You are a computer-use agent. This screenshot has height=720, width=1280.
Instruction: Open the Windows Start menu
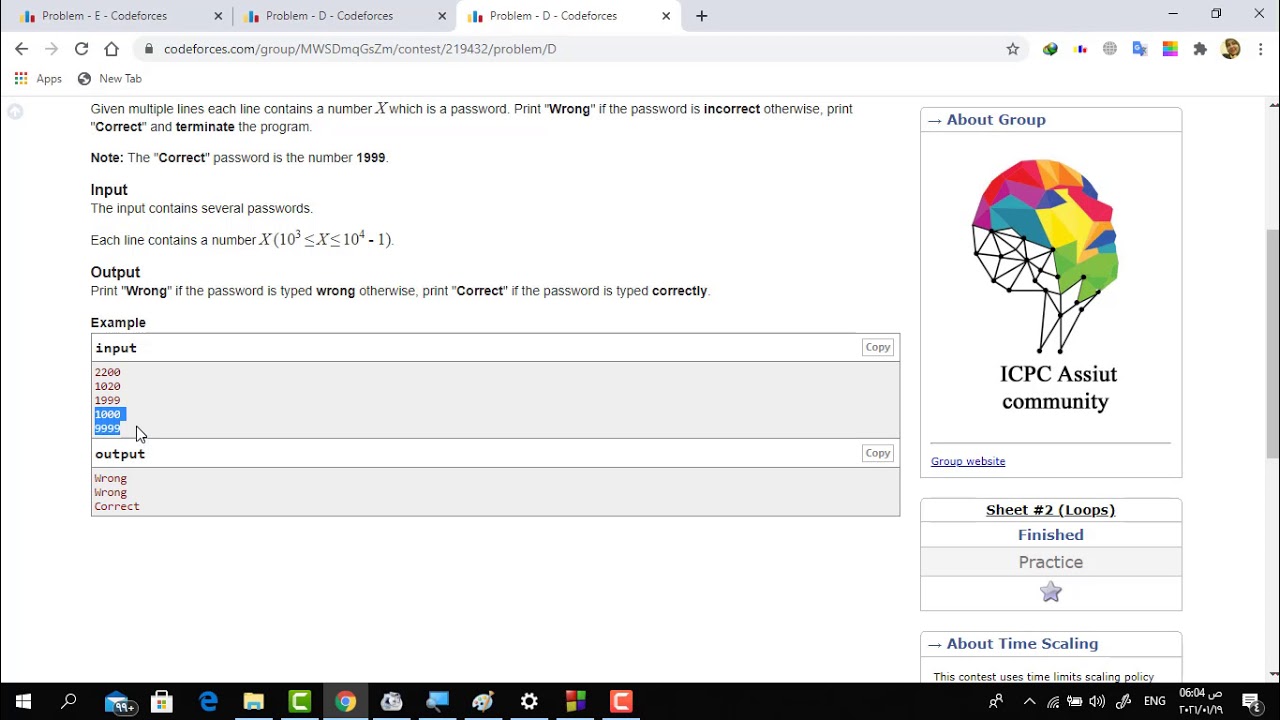[23, 701]
